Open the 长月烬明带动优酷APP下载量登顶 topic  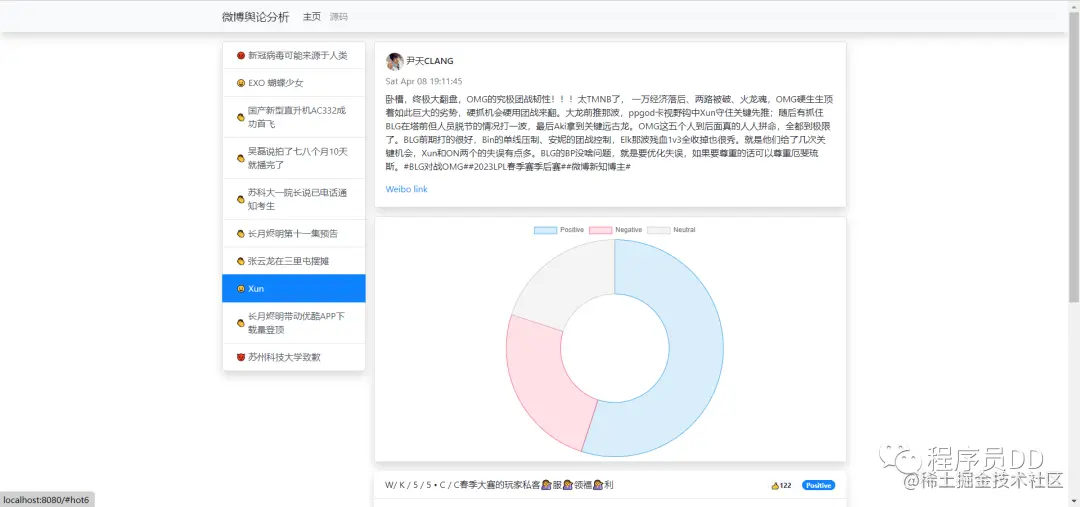click(x=293, y=322)
